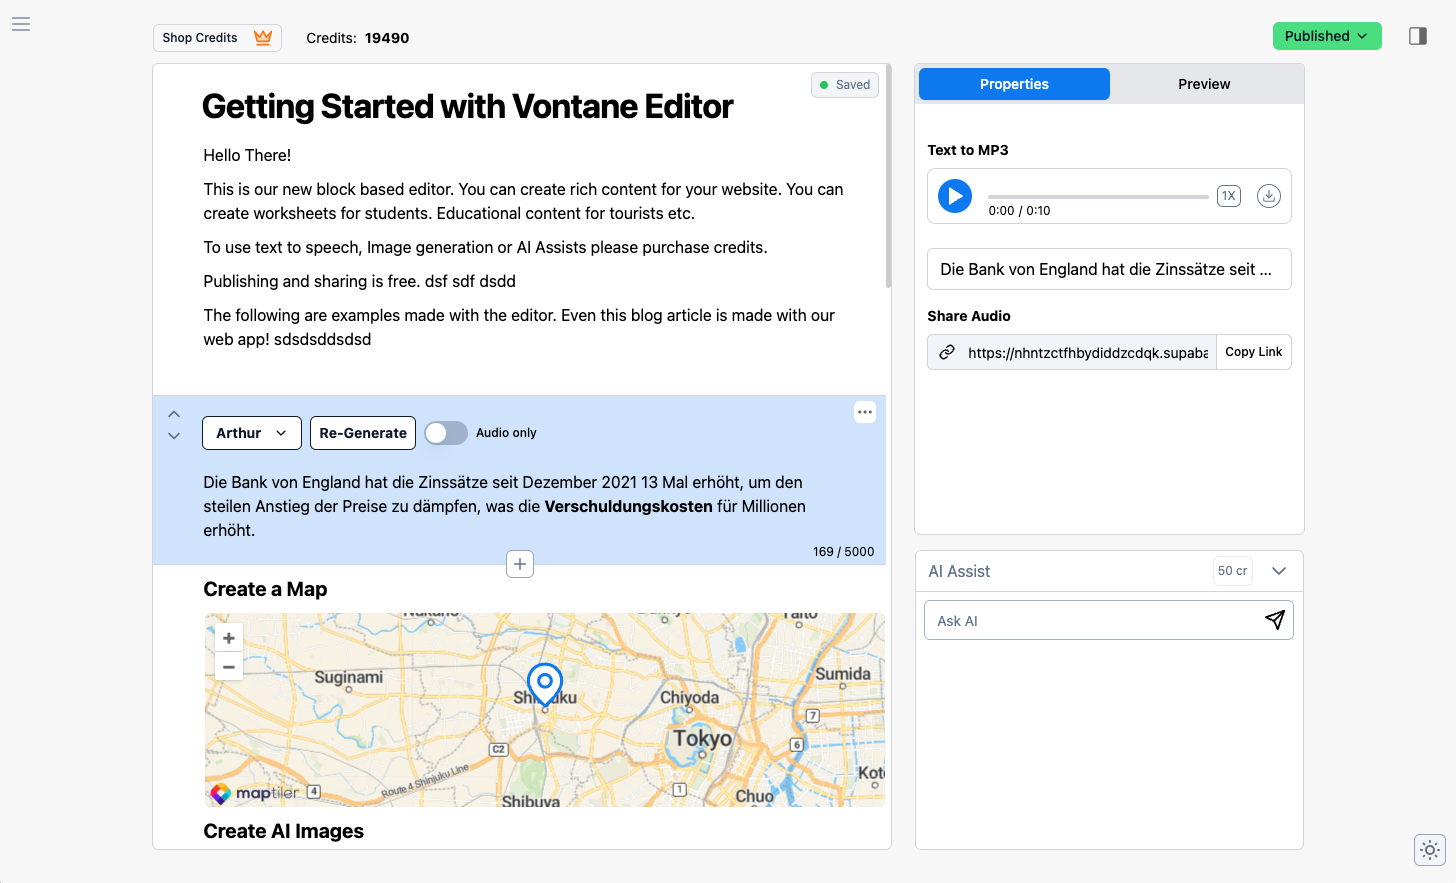This screenshot has width=1456, height=883.
Task: Collapse the AI Assist panel chevron
Action: (1279, 571)
